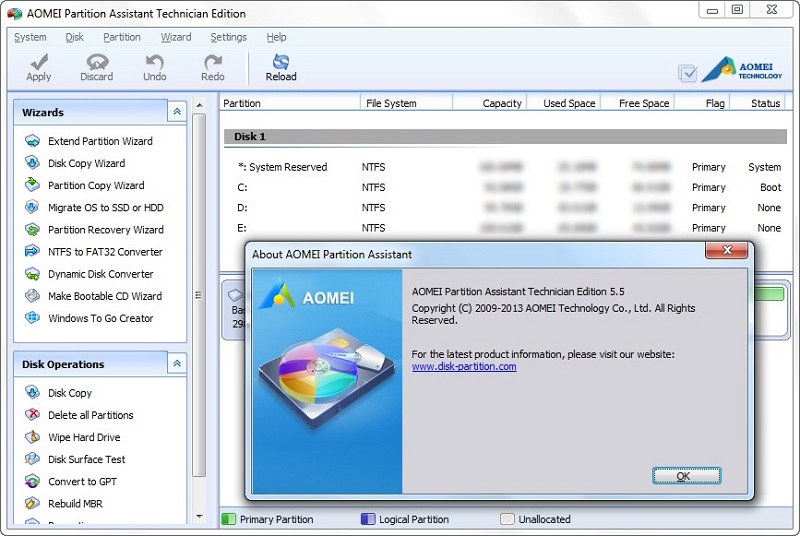The image size is (800, 536).
Task: Click the Wipe Hard Drive icon
Action: [x=32, y=437]
